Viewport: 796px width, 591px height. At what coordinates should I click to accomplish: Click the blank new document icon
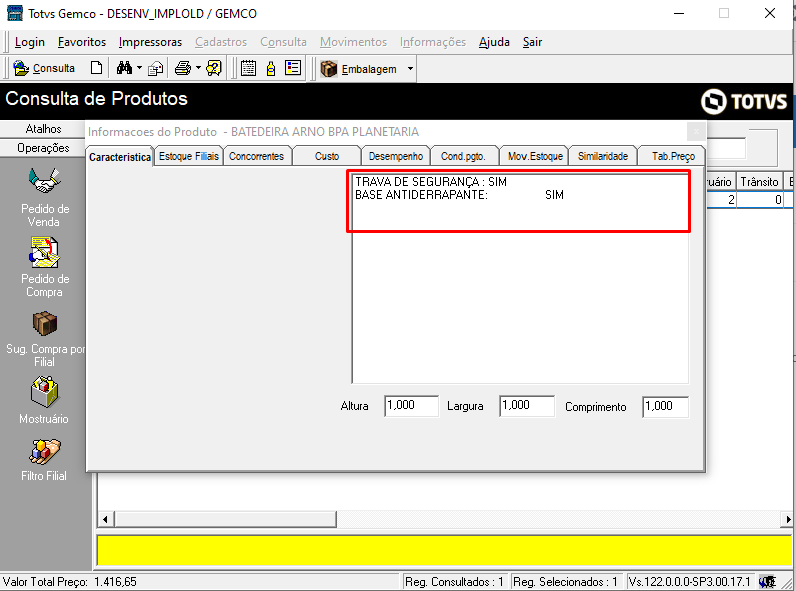(x=96, y=68)
